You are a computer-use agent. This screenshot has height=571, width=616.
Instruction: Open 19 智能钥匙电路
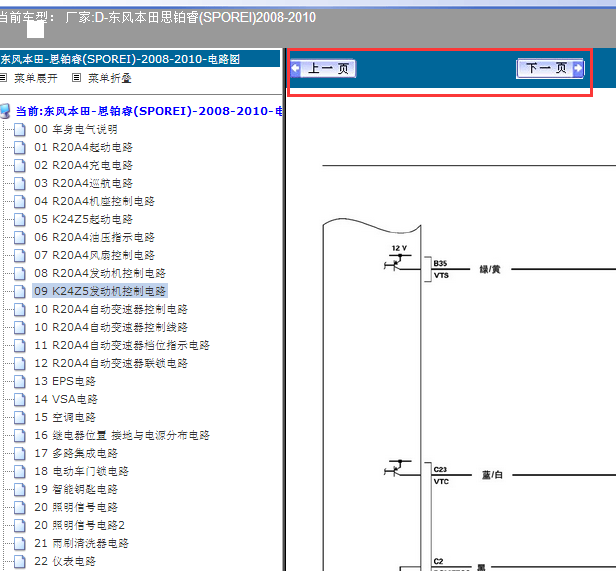coord(76,490)
